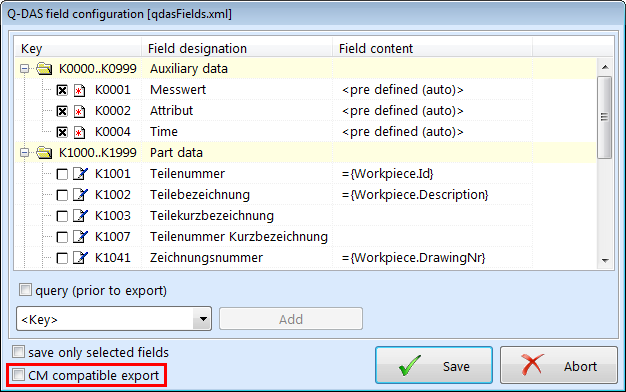Click the Teilebezeichnung designation text
Screen dimensions: 626x392
tap(200, 195)
